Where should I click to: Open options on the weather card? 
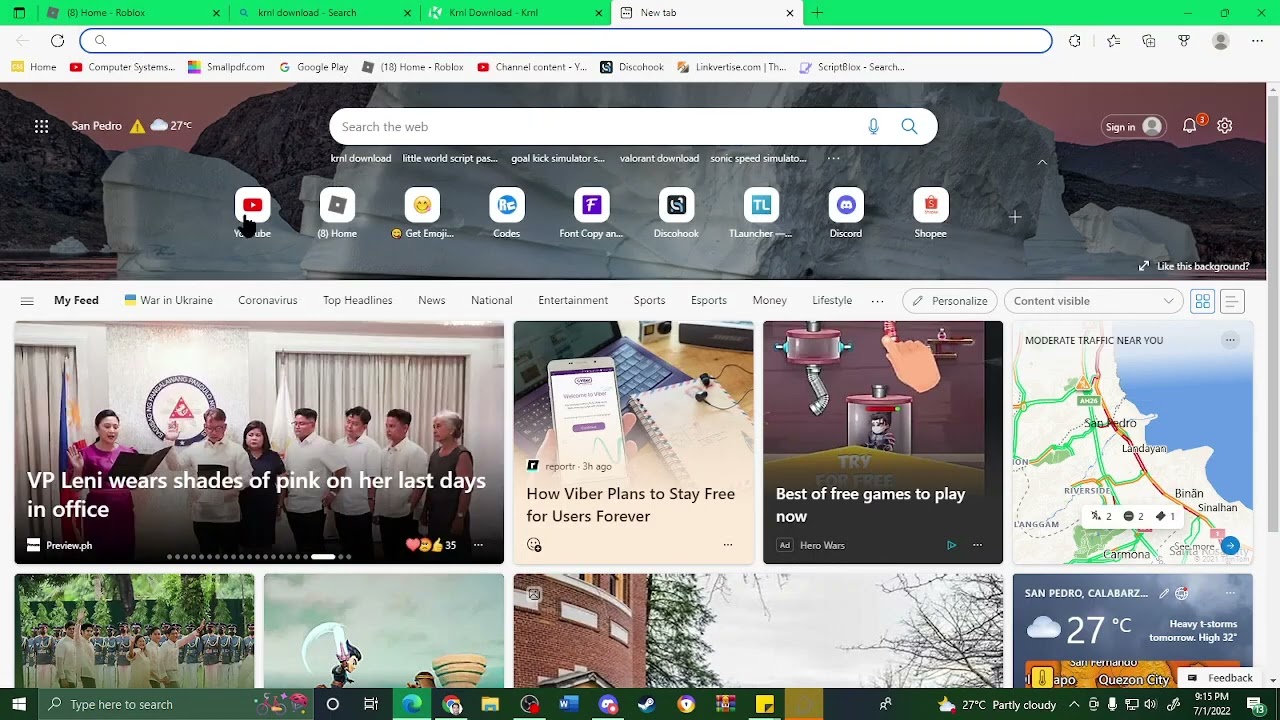(x=1230, y=593)
